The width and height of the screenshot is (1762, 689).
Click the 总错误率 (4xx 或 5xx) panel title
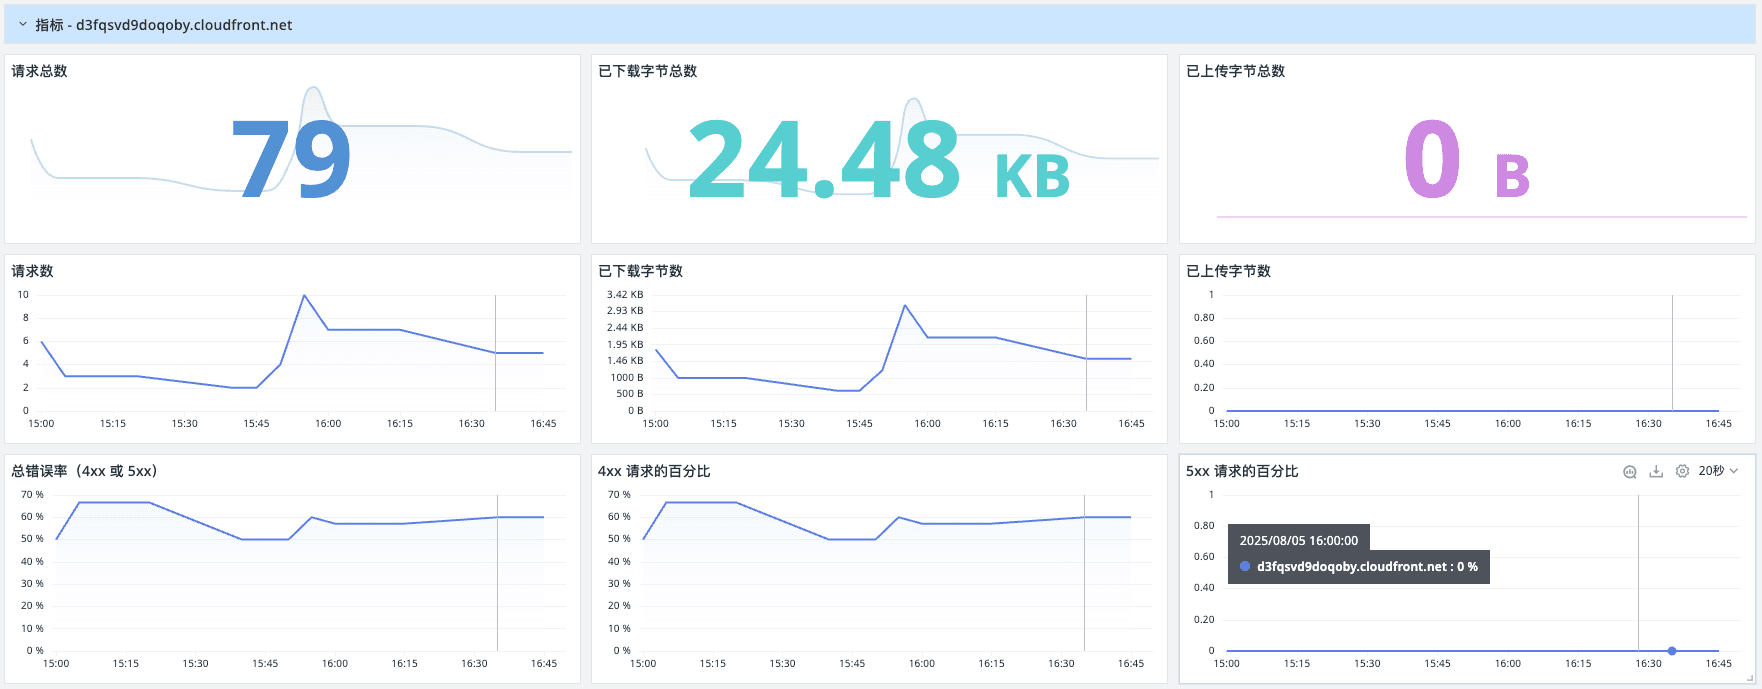pyautogui.click(x=84, y=471)
